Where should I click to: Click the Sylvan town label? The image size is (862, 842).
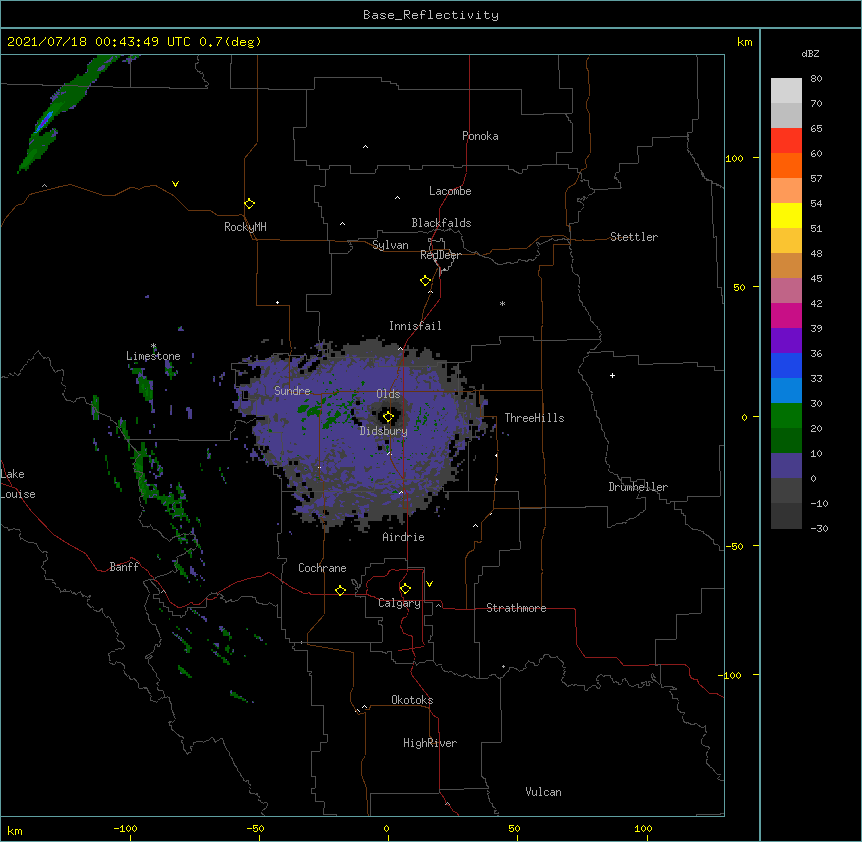pyautogui.click(x=390, y=245)
